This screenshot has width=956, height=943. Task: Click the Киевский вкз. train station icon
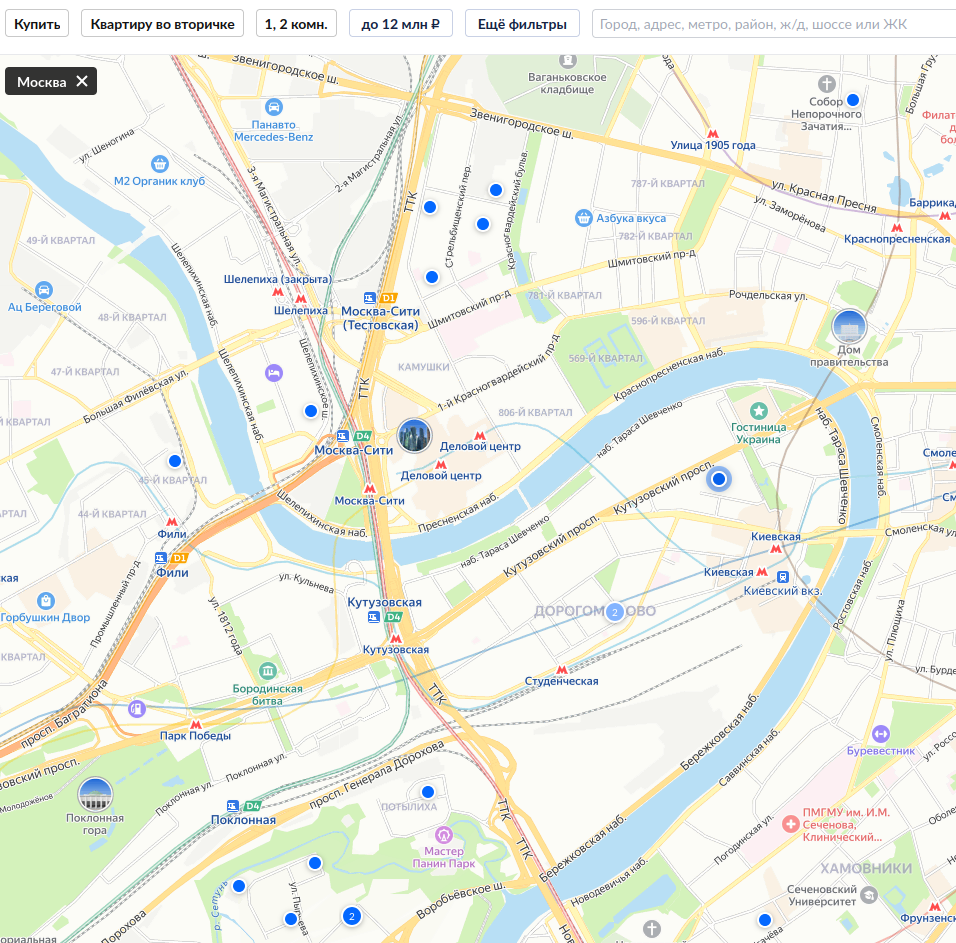pos(783,577)
